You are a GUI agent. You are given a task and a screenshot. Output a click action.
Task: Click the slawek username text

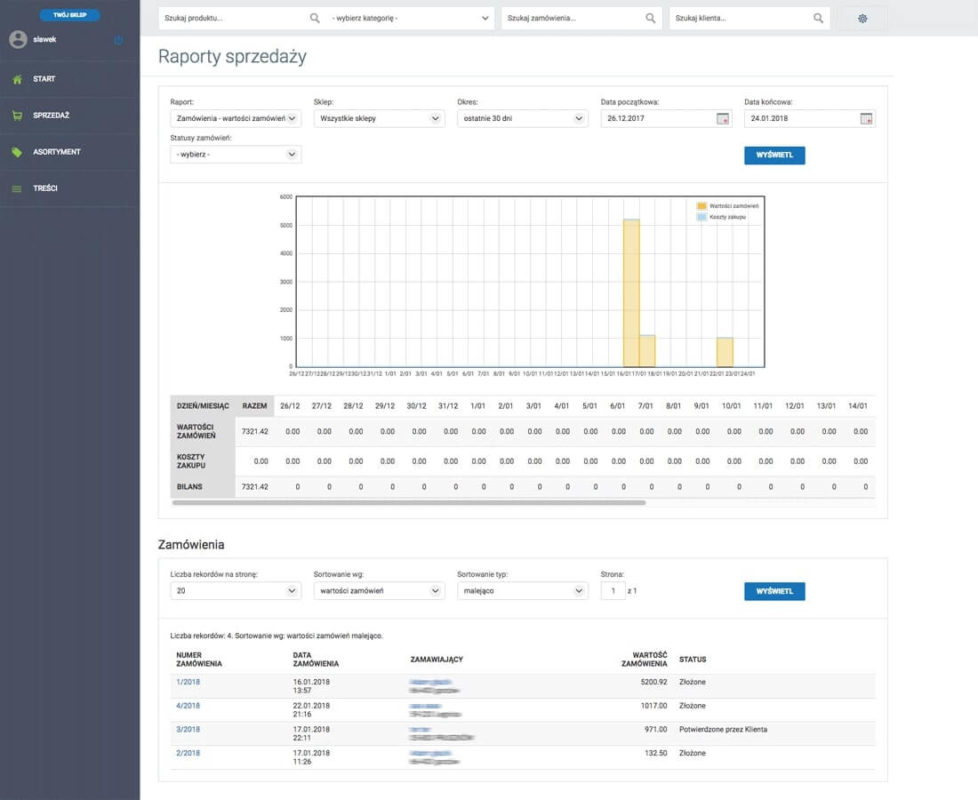(x=45, y=39)
